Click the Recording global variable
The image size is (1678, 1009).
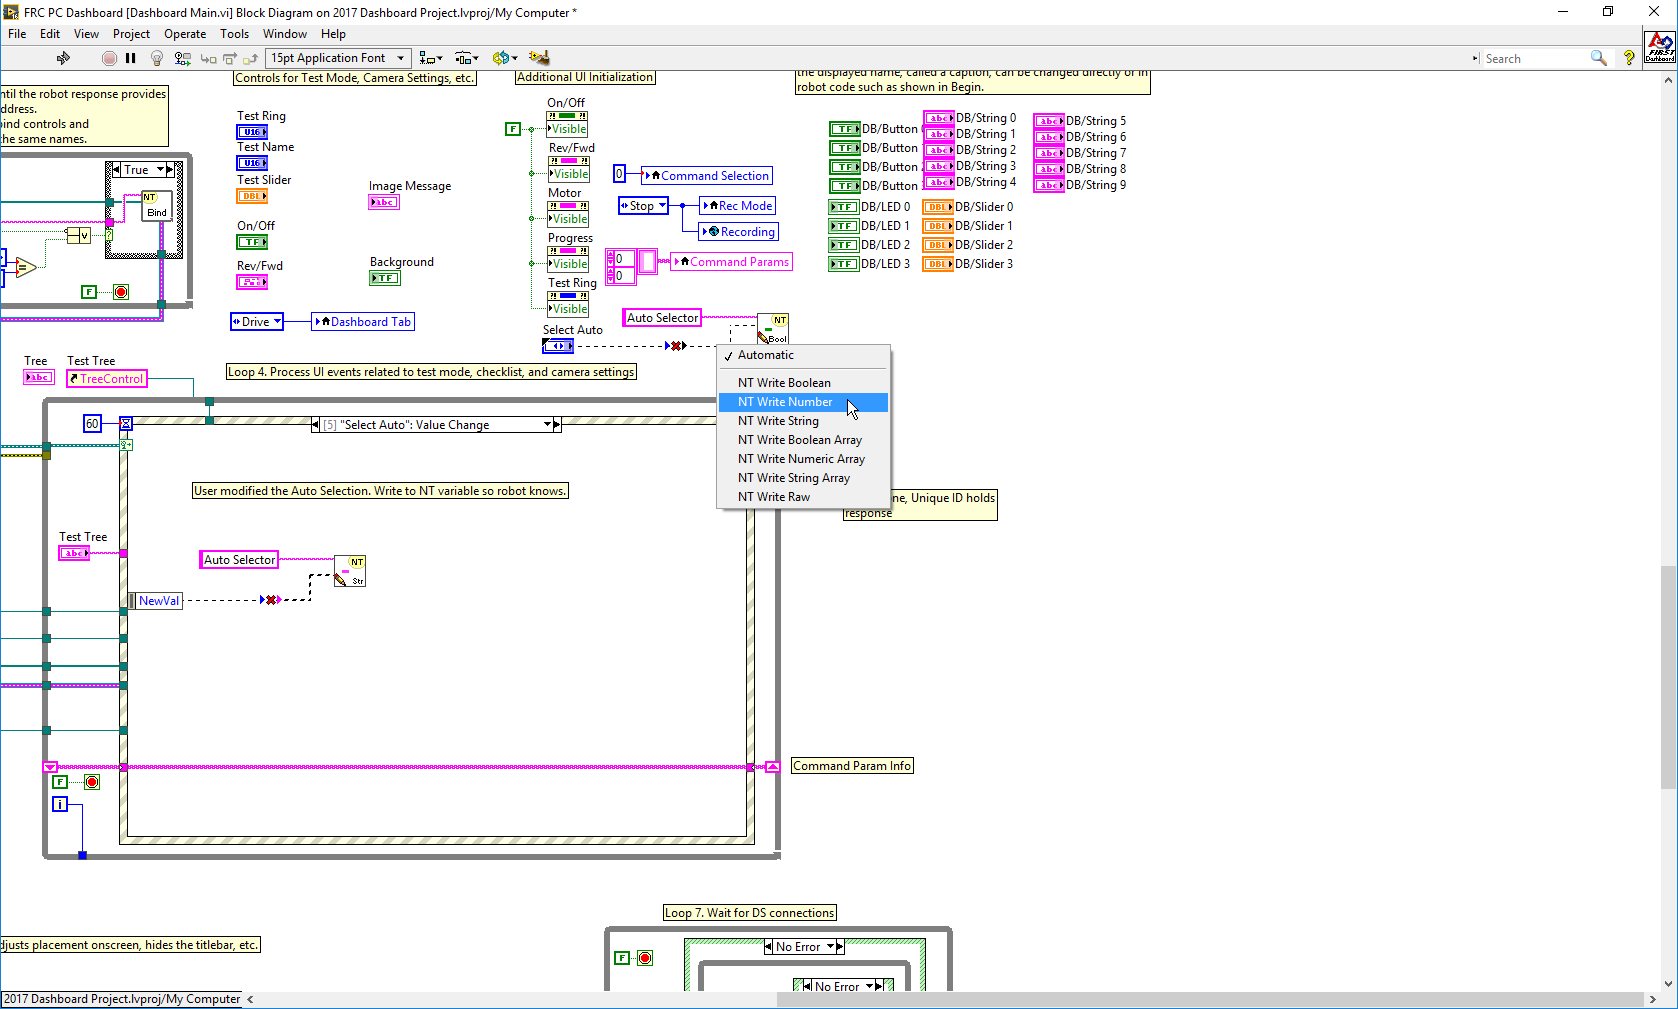[x=739, y=231]
